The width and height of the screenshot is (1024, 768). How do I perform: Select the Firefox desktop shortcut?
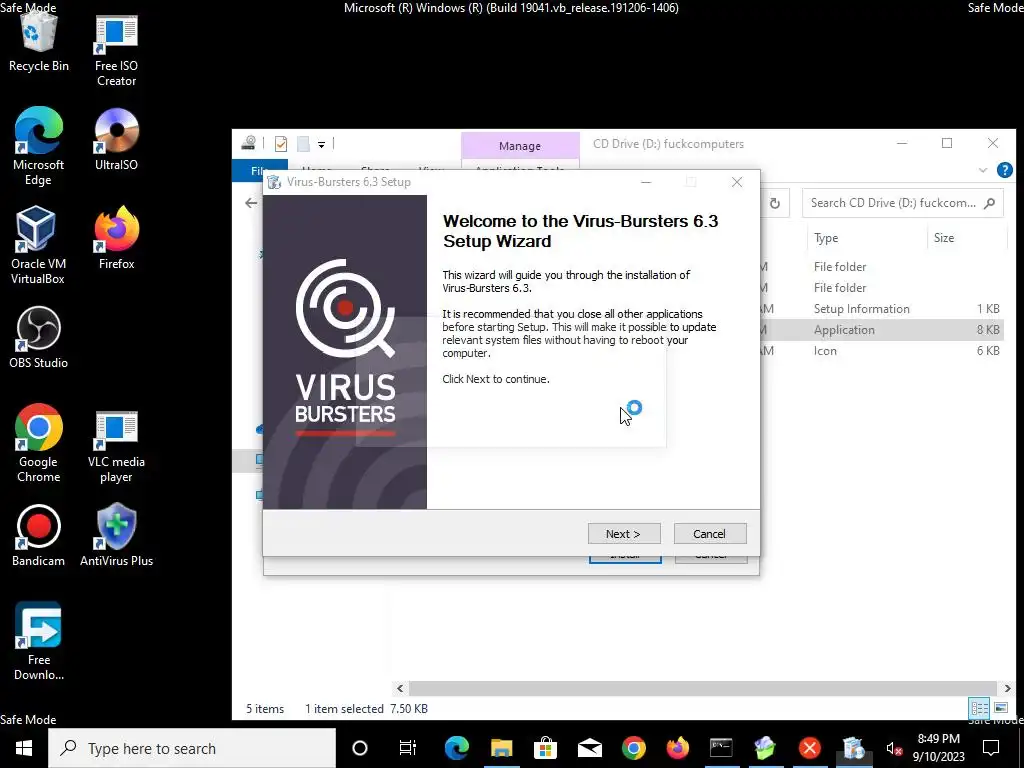[116, 238]
